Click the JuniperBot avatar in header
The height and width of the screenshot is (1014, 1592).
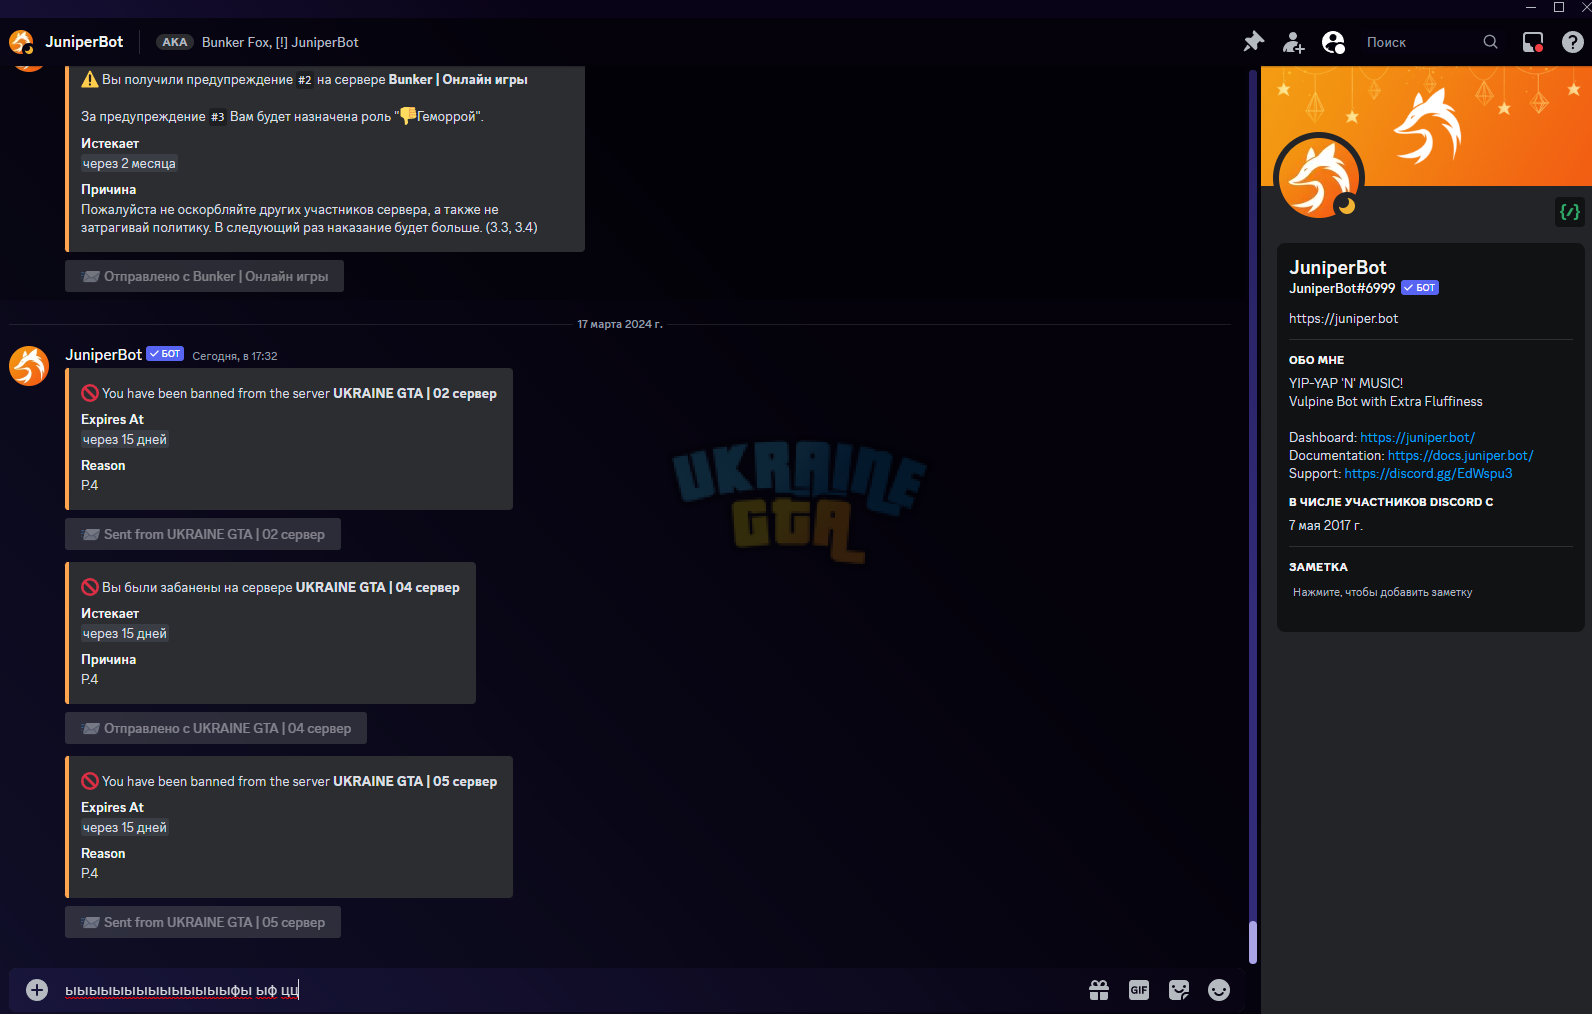21,42
